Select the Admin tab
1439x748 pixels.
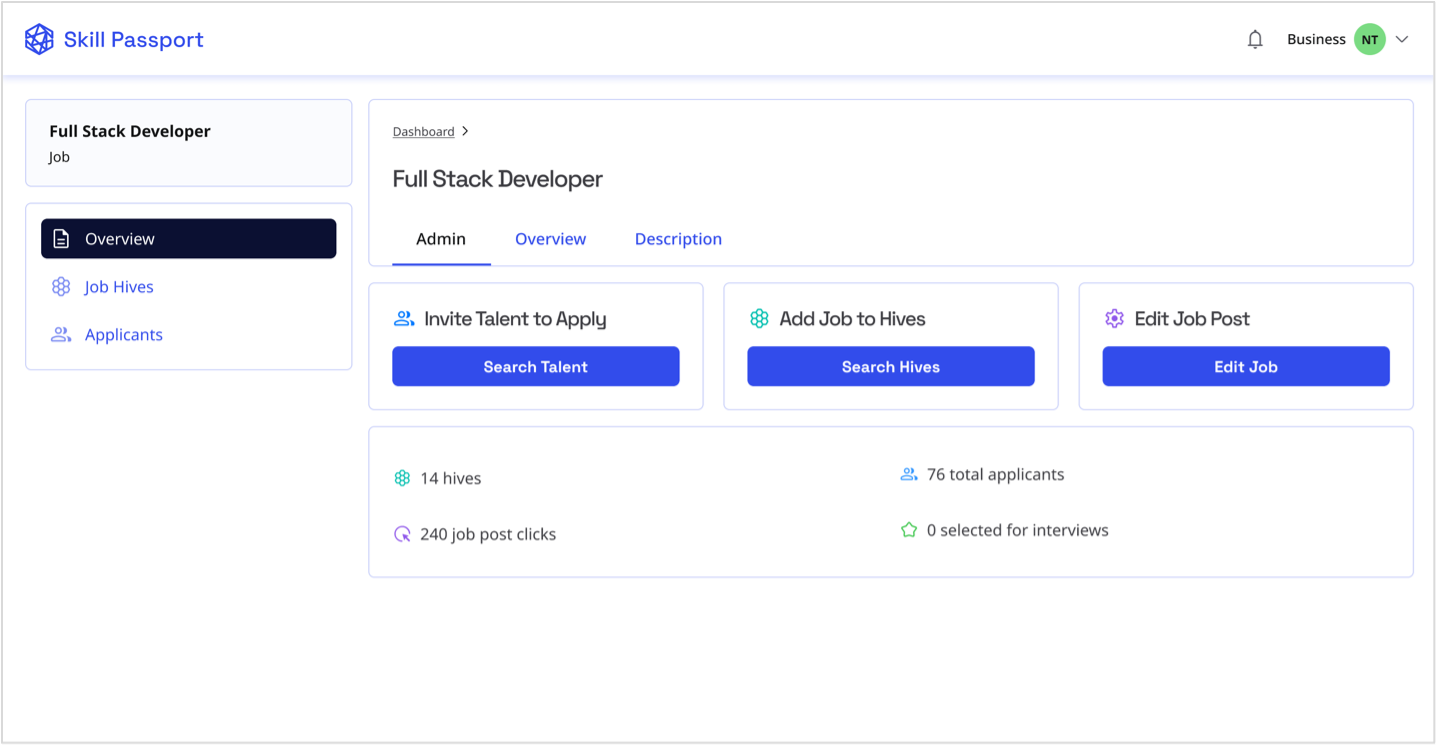coord(441,239)
